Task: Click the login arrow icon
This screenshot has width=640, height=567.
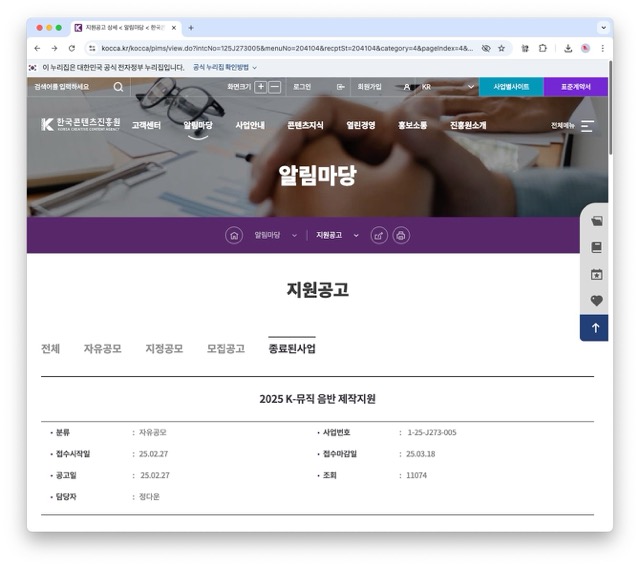Action: pyautogui.click(x=340, y=87)
